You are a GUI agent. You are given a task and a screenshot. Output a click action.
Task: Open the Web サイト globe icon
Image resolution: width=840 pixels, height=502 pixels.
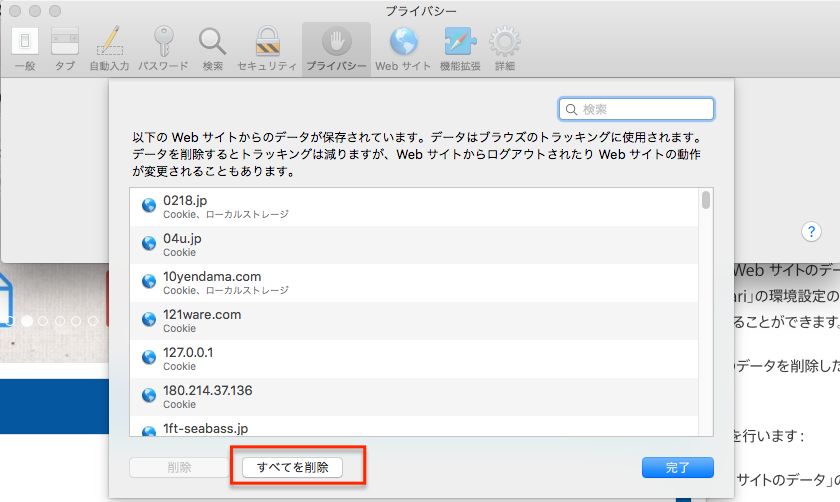point(403,43)
